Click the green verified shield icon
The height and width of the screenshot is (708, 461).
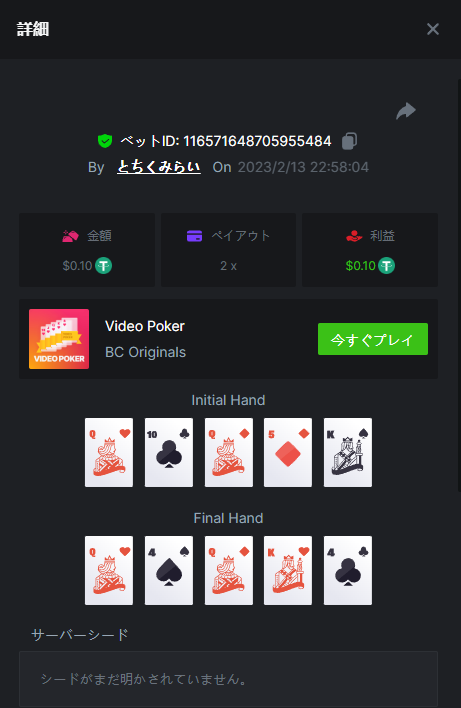(x=105, y=141)
